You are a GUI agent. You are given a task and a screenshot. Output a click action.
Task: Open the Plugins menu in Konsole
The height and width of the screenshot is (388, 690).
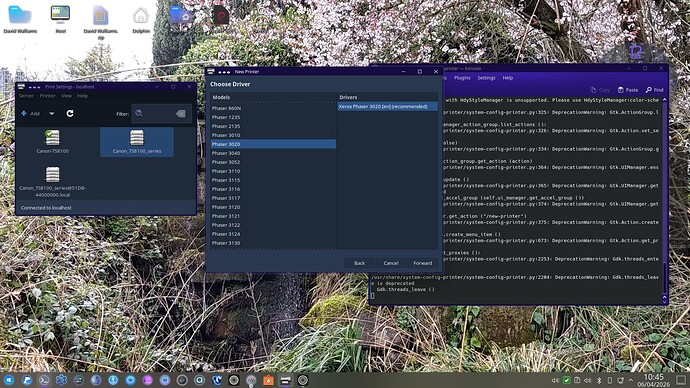[x=462, y=78]
